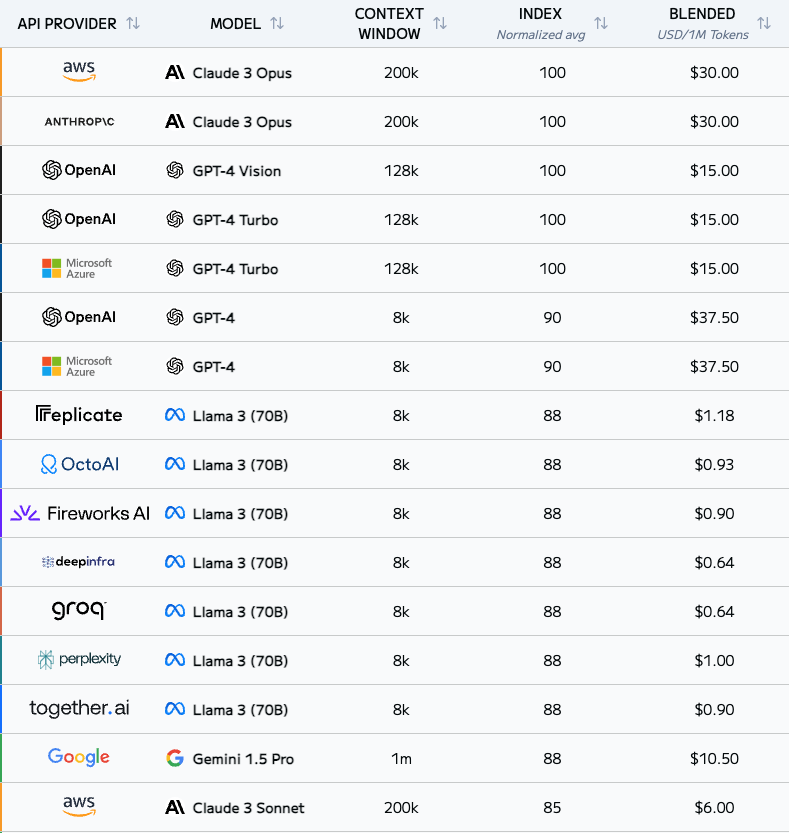Sort by Blended price arrows
The height and width of the screenshot is (833, 789).
[x=764, y=23]
